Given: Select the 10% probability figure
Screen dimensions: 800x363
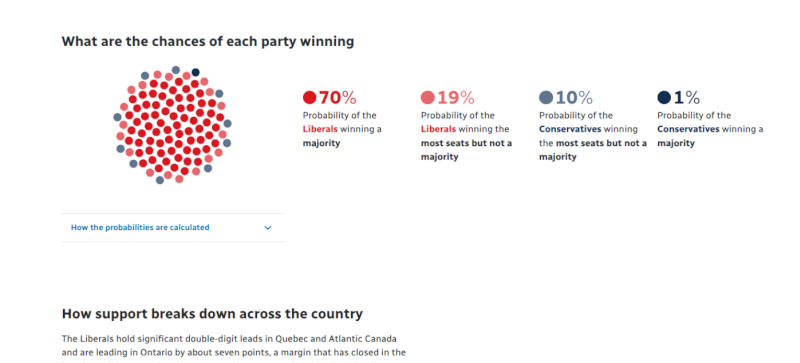Looking at the screenshot, I should 574,98.
